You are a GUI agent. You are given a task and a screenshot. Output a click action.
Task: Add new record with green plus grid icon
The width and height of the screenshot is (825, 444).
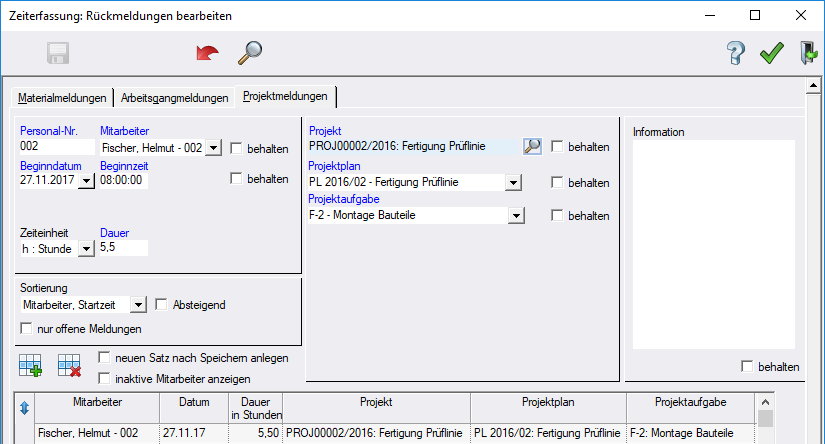click(x=31, y=367)
